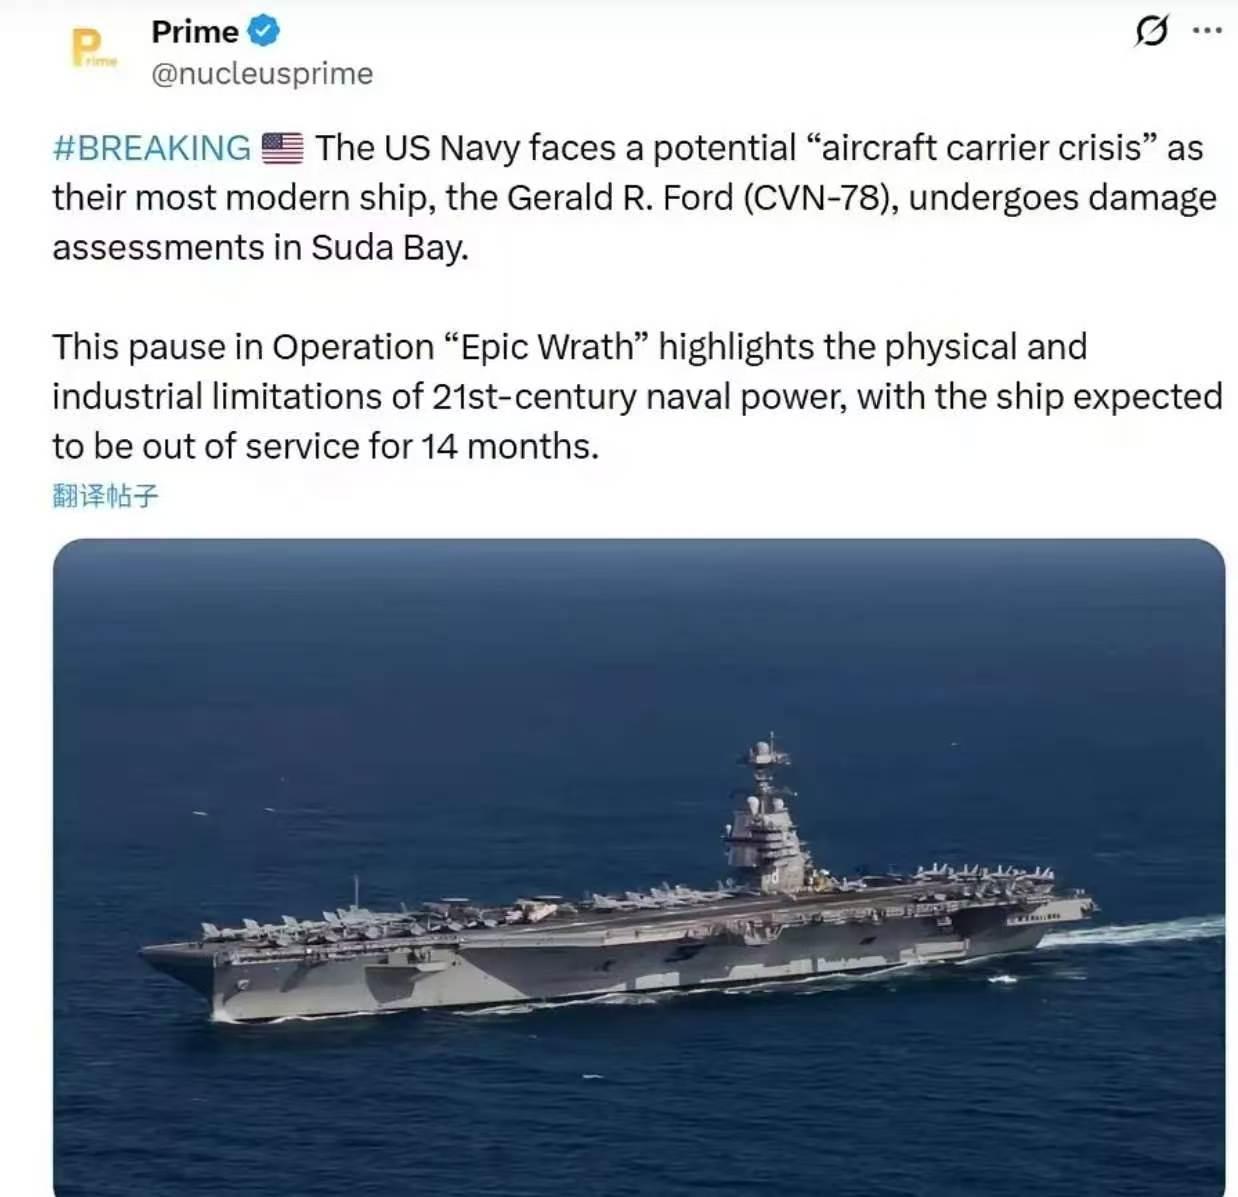This screenshot has height=1197, width=1238.
Task: Open the @nucleusprime handle
Action: [x=262, y=72]
